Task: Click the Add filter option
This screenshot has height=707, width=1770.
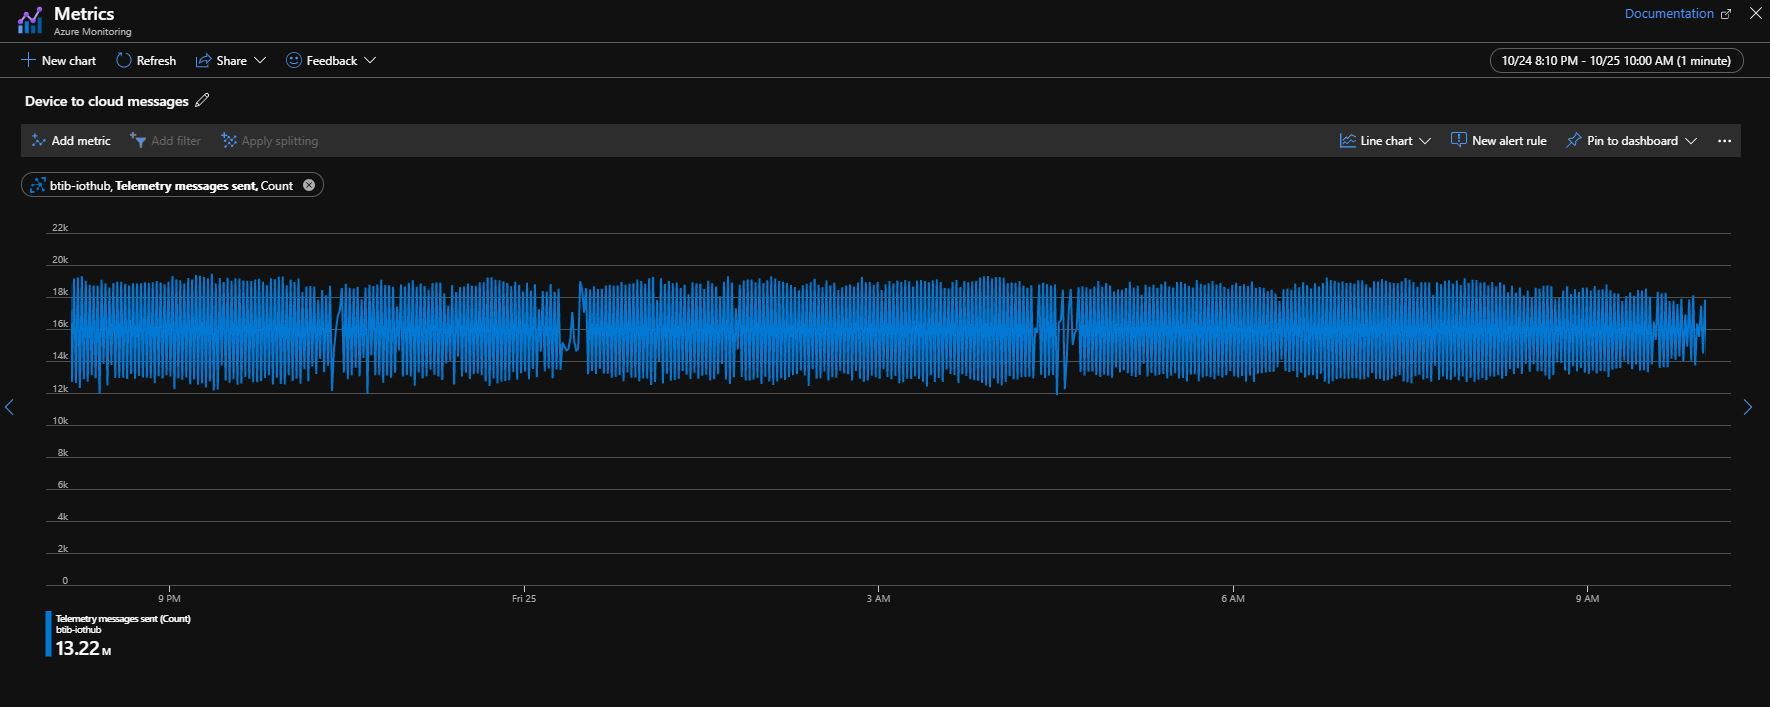Action: pos(166,141)
